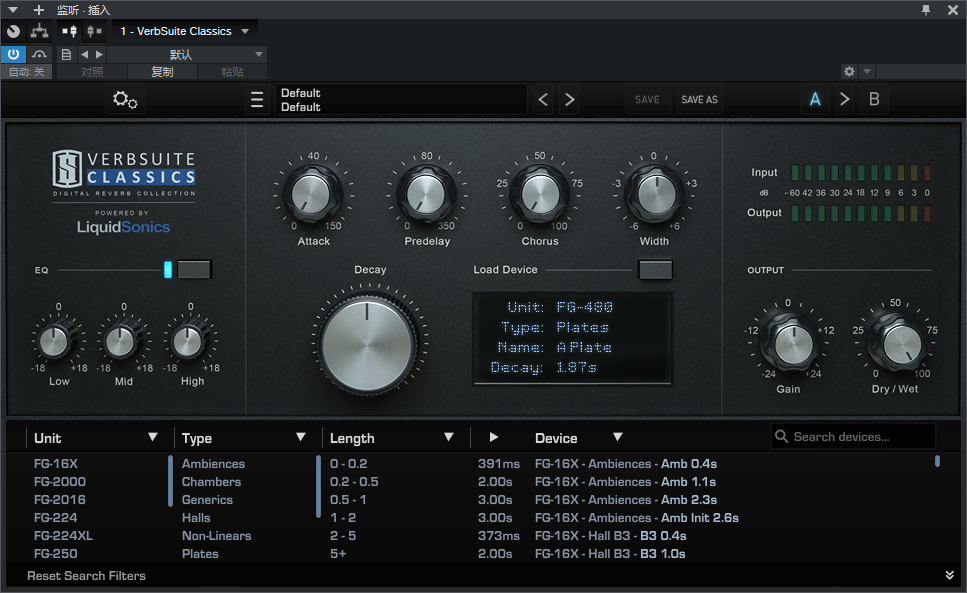Viewport: 967px width, 593px height.
Task: Click the device preview play triangle
Action: pyautogui.click(x=493, y=437)
